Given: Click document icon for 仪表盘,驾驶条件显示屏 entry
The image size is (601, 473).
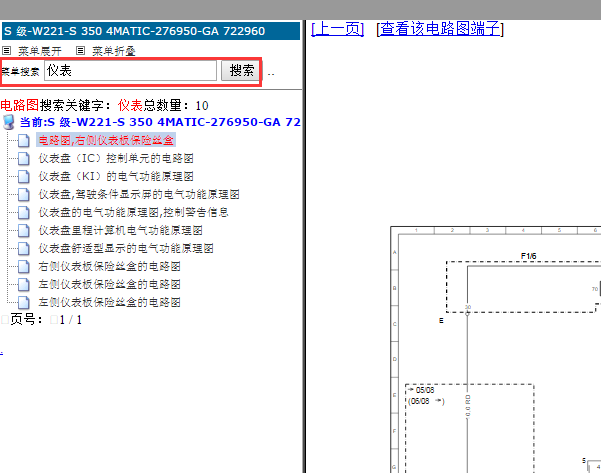Looking at the screenshot, I should (x=23, y=194).
